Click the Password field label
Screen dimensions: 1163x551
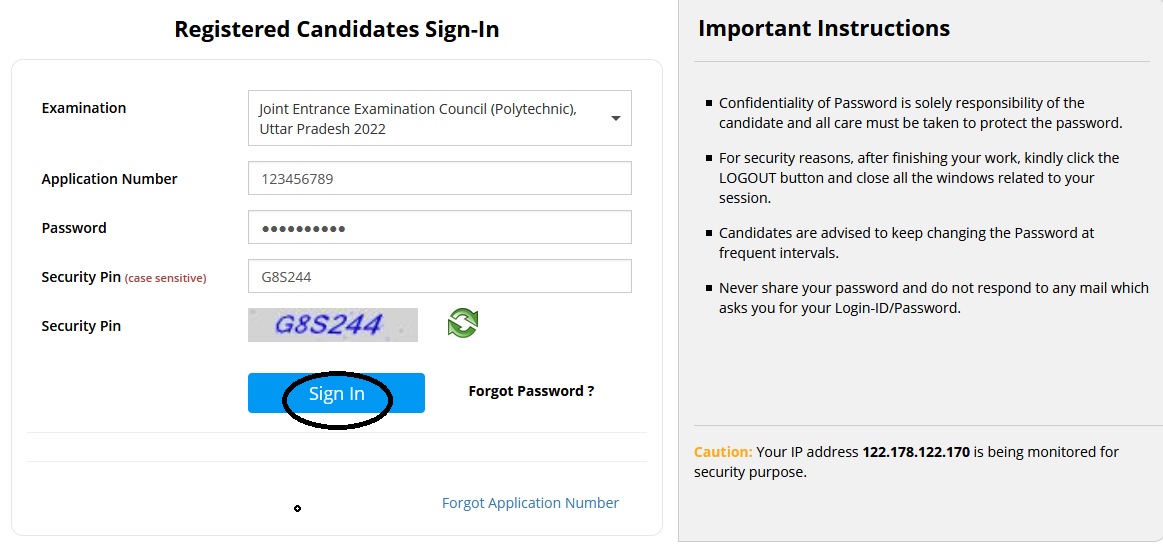point(74,228)
